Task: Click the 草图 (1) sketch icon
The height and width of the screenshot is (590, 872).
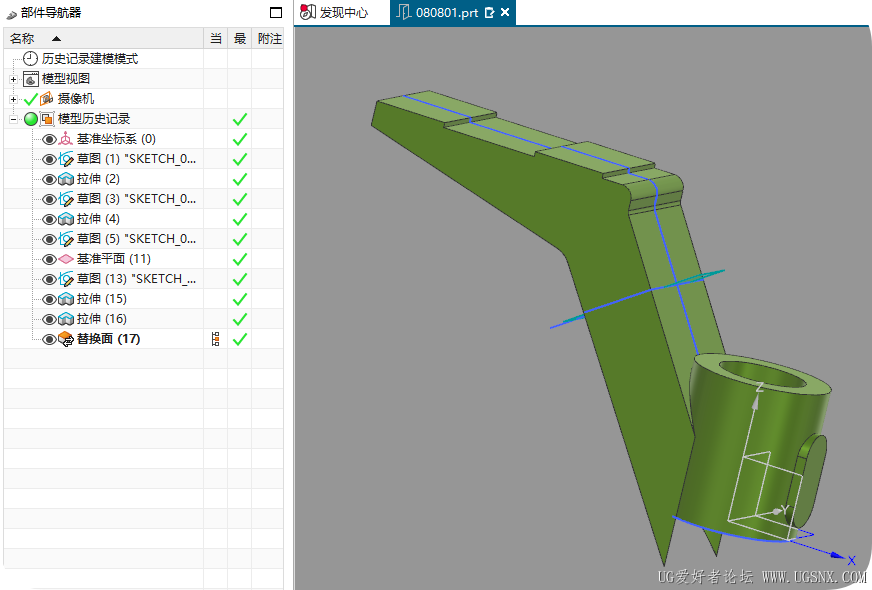Action: (x=66, y=159)
